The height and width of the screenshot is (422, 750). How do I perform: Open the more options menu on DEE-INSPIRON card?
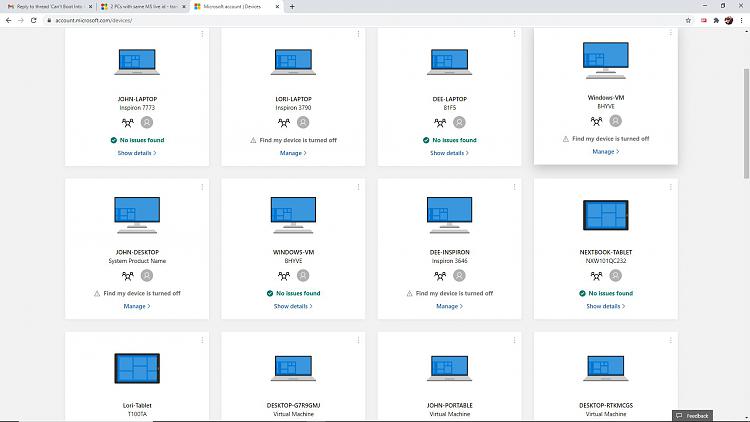pyautogui.click(x=515, y=187)
